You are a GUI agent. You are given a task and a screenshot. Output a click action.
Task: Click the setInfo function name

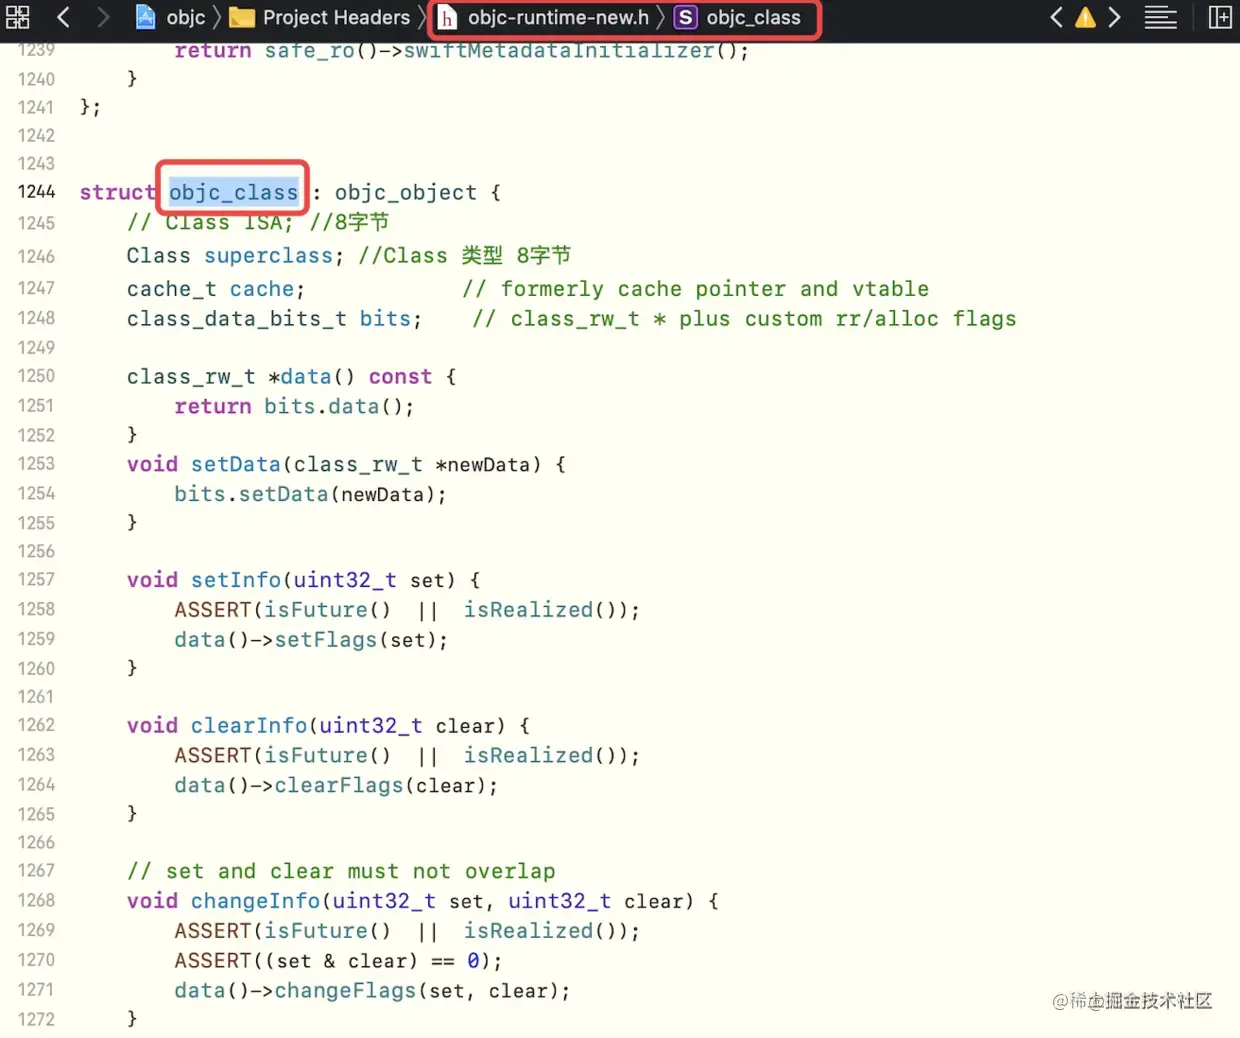(x=236, y=581)
